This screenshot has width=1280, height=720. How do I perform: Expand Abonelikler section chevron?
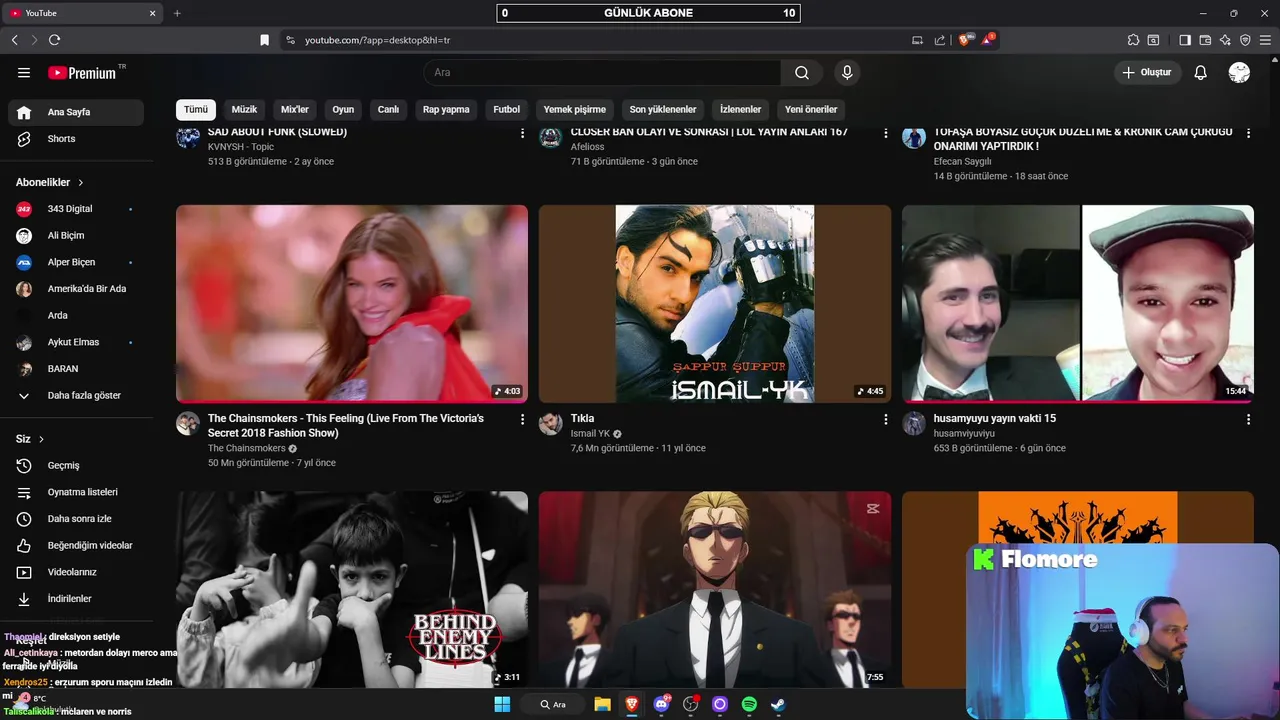(x=81, y=183)
